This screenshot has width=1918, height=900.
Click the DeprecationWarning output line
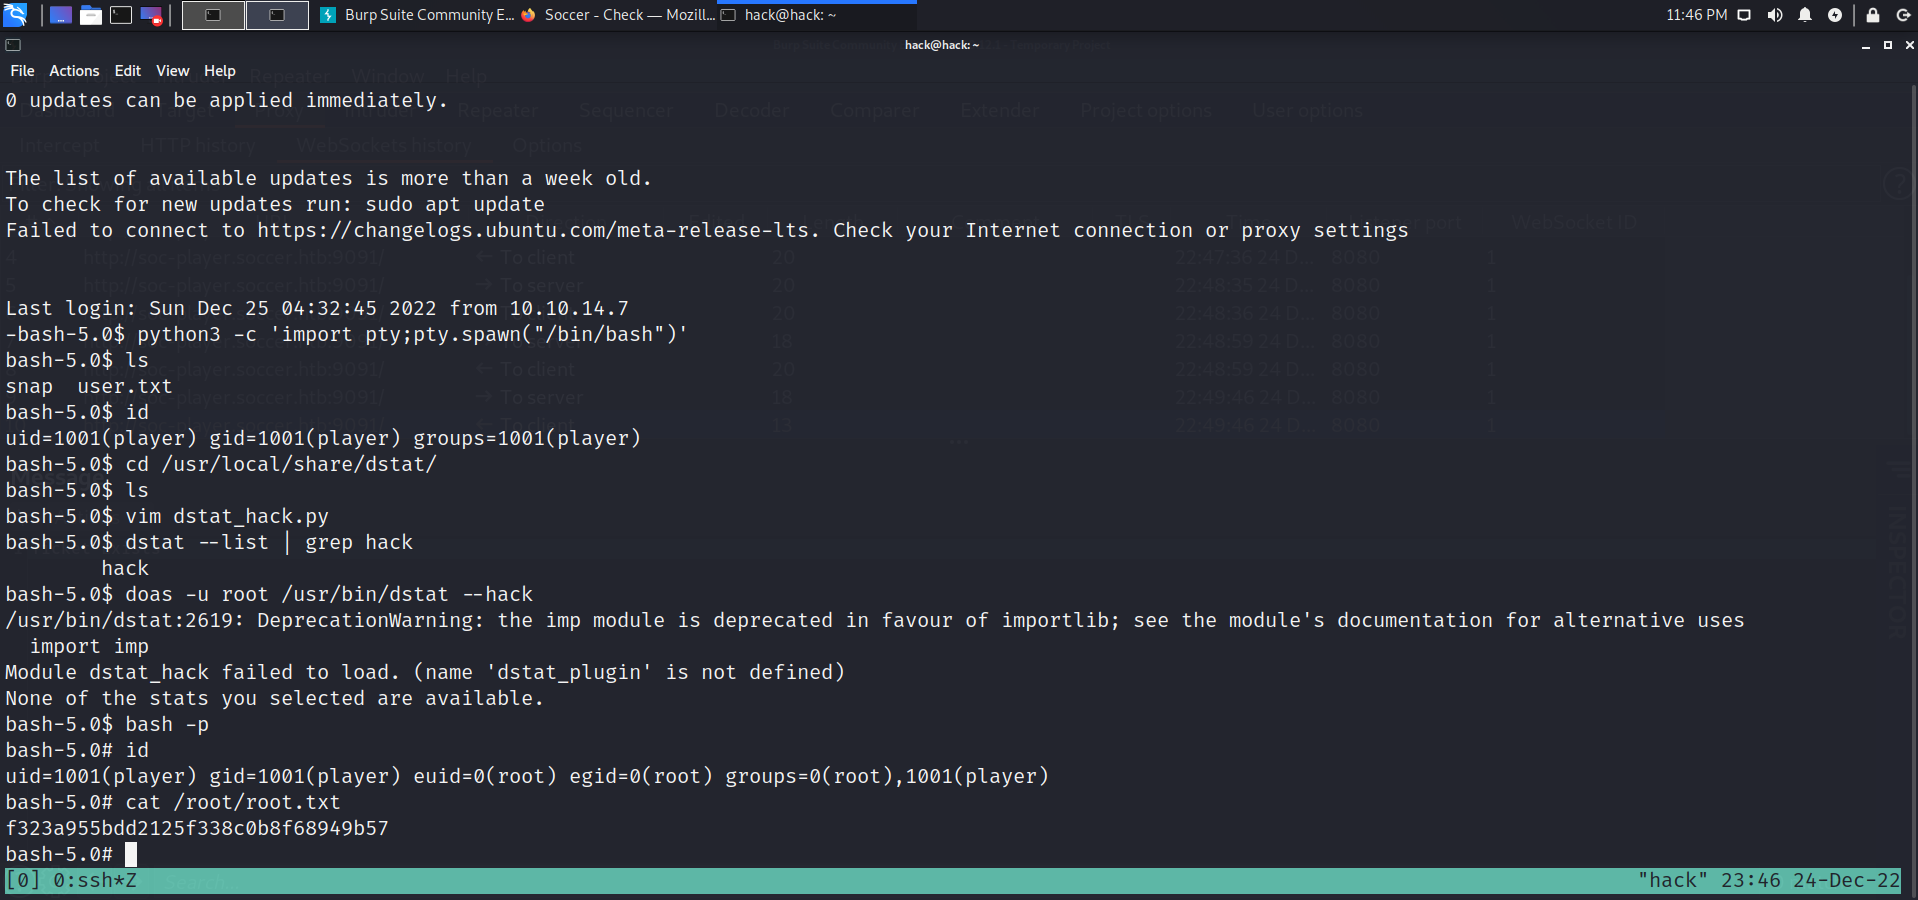click(875, 620)
